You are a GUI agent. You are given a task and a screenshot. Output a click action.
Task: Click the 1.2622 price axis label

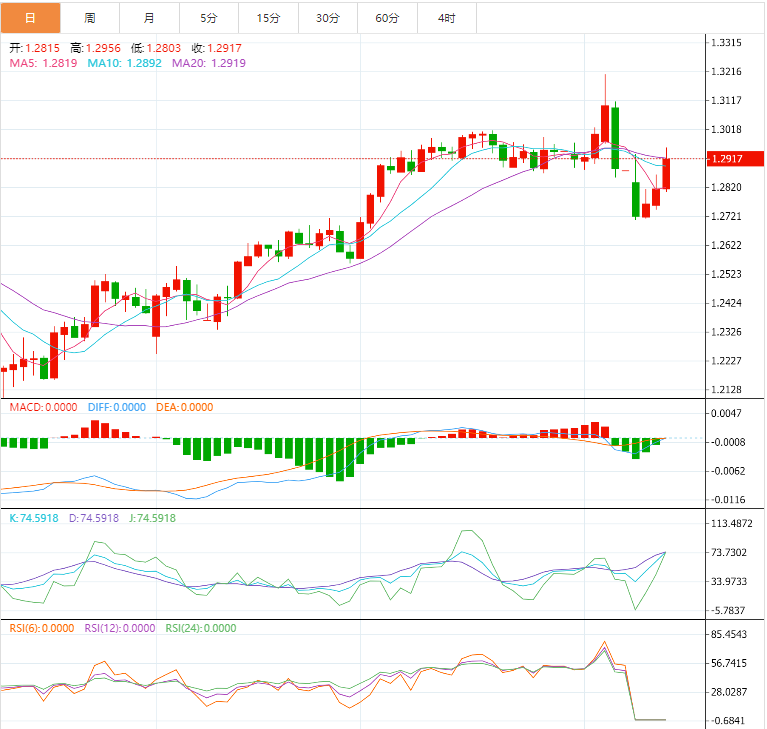726,245
